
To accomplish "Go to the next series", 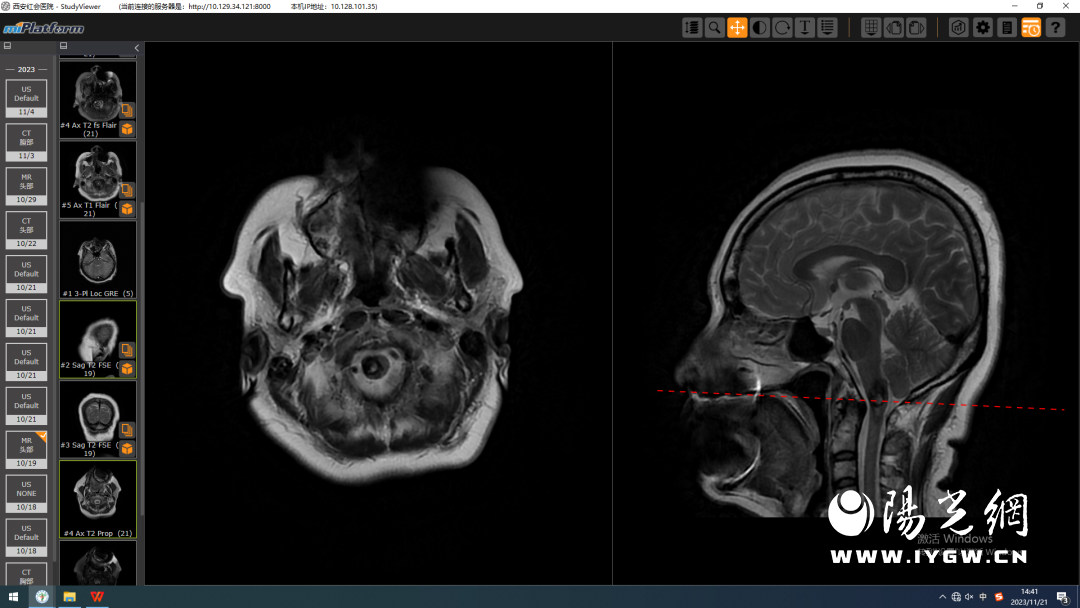I will [x=916, y=28].
